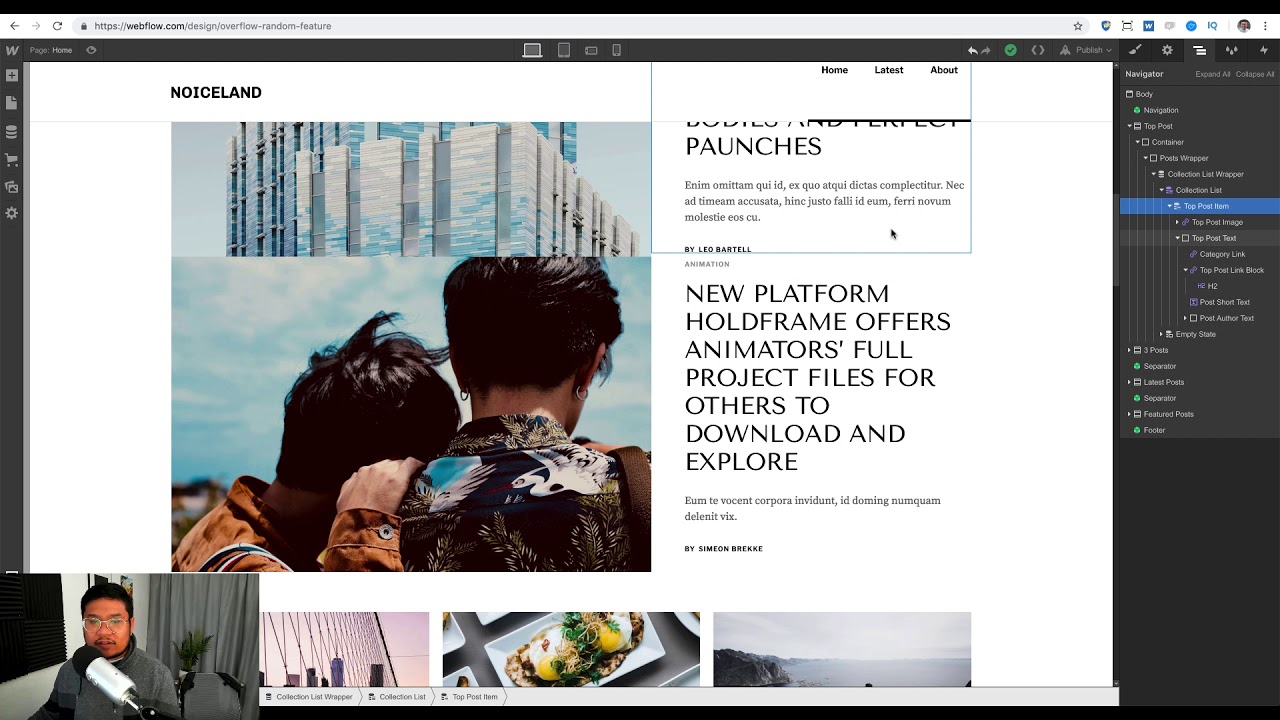Switch to the Interactions lightning tab
The width and height of the screenshot is (1280, 720).
click(1263, 50)
